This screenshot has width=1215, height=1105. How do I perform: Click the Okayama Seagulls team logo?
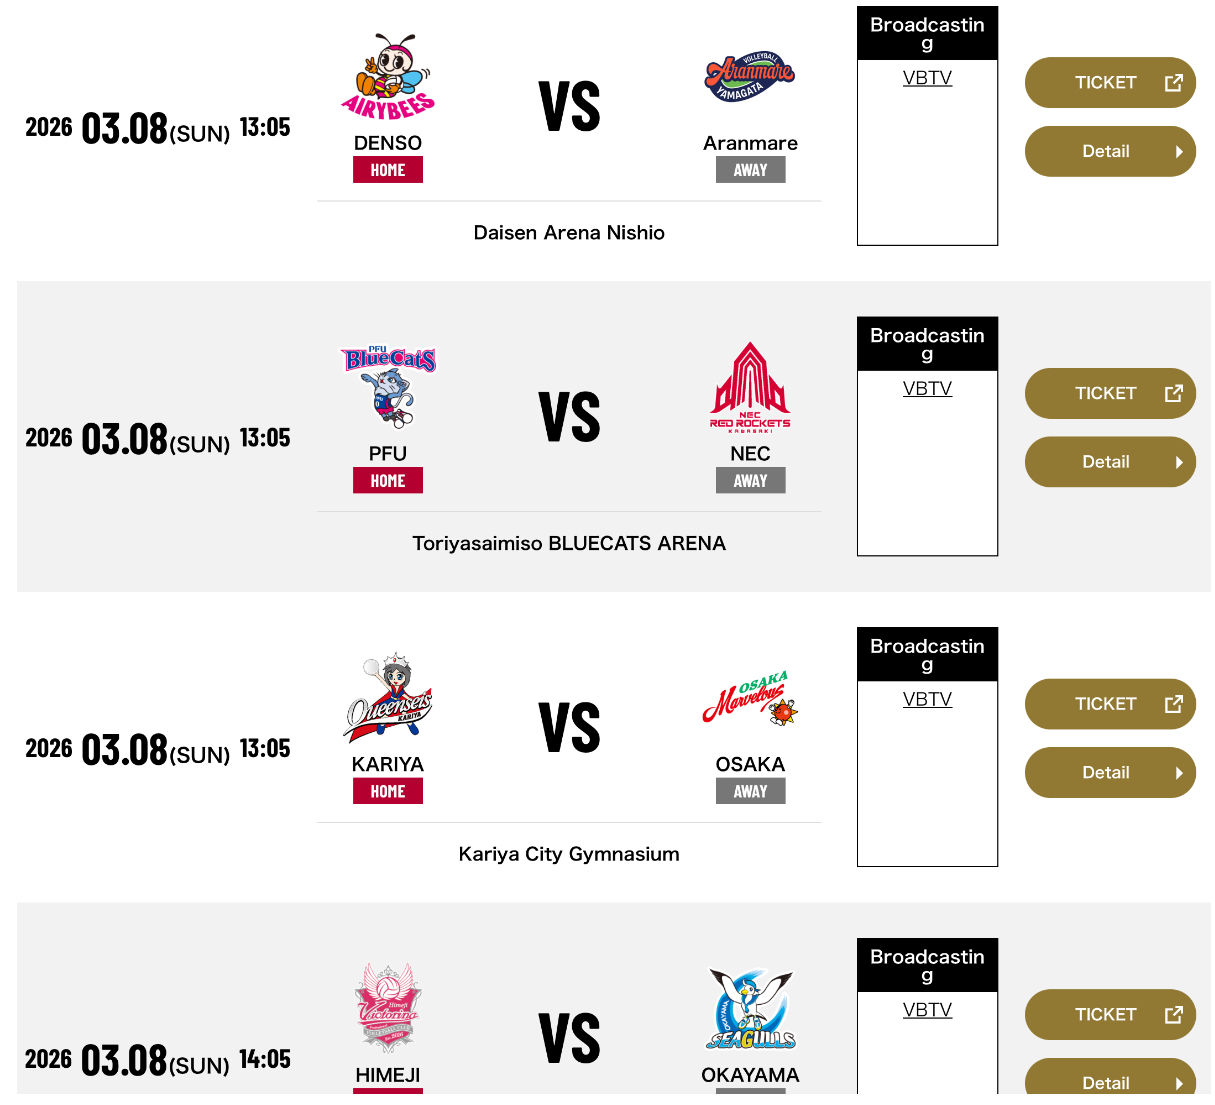(x=750, y=1010)
